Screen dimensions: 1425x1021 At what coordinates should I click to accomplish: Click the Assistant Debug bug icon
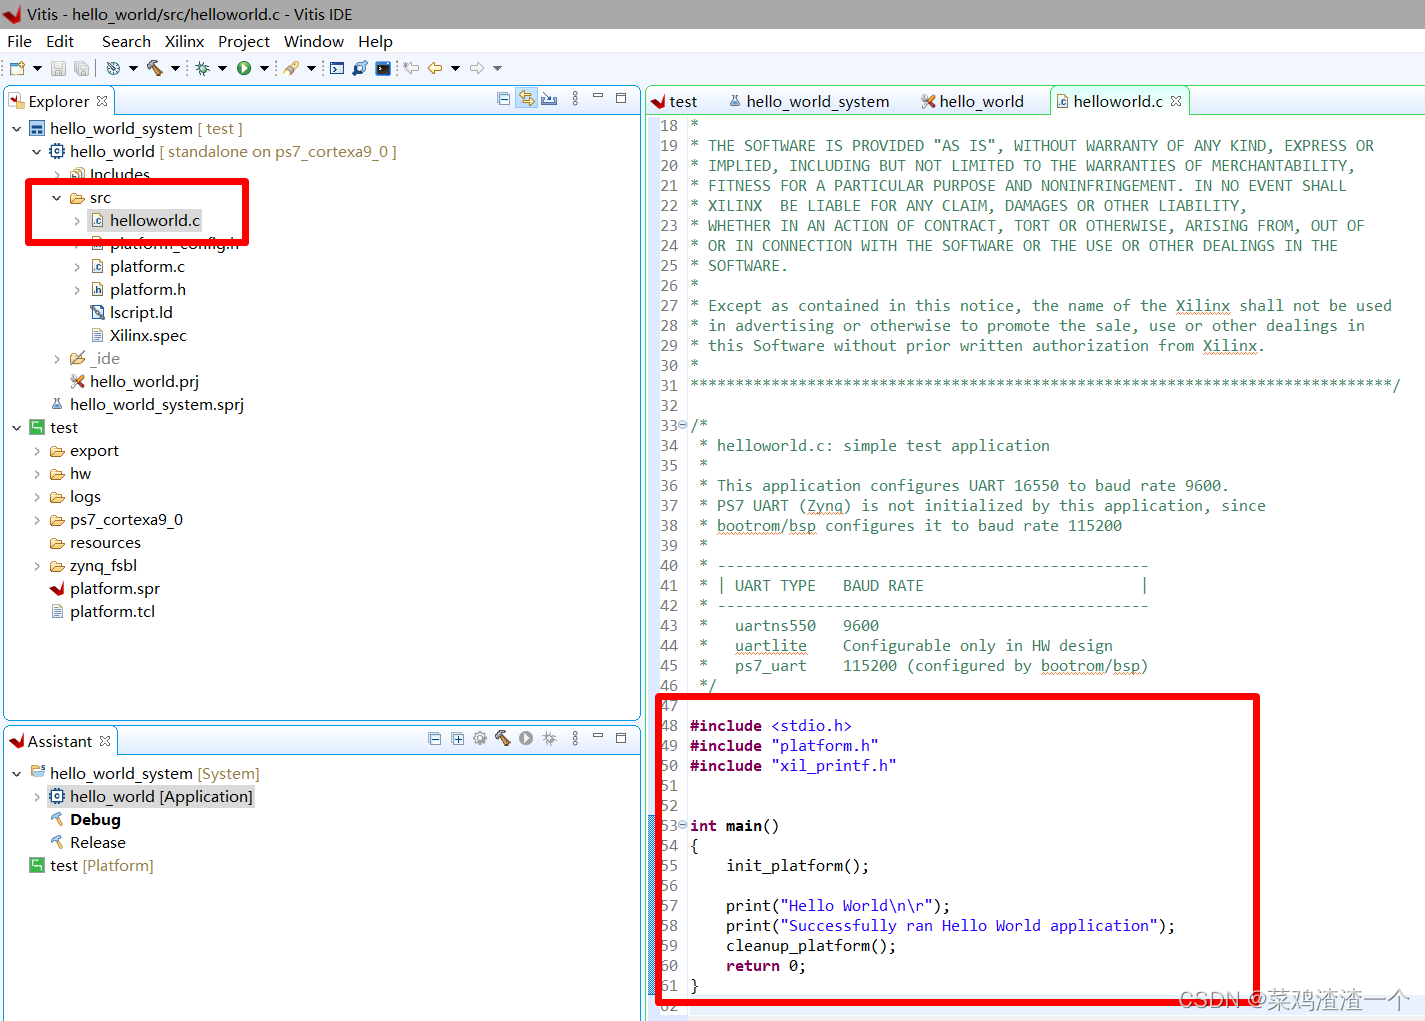tap(549, 738)
